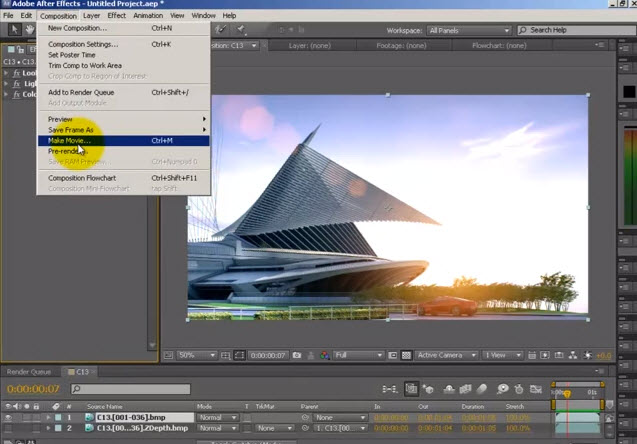
Task: Choose Add to Render Queue entry
Action: (124, 93)
